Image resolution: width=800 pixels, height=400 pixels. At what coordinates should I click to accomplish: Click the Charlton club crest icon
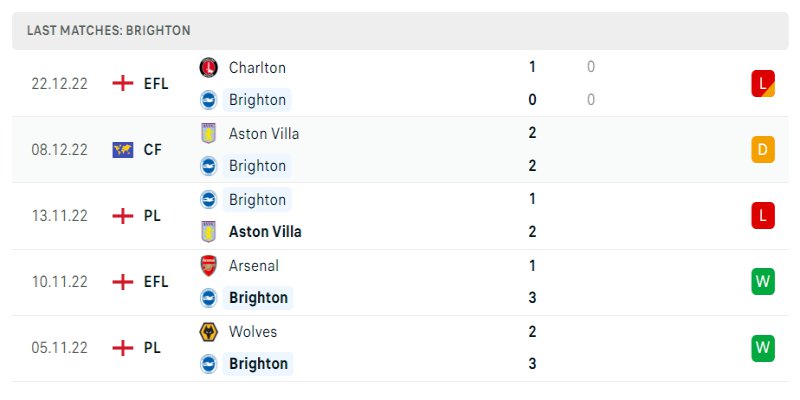(x=209, y=67)
